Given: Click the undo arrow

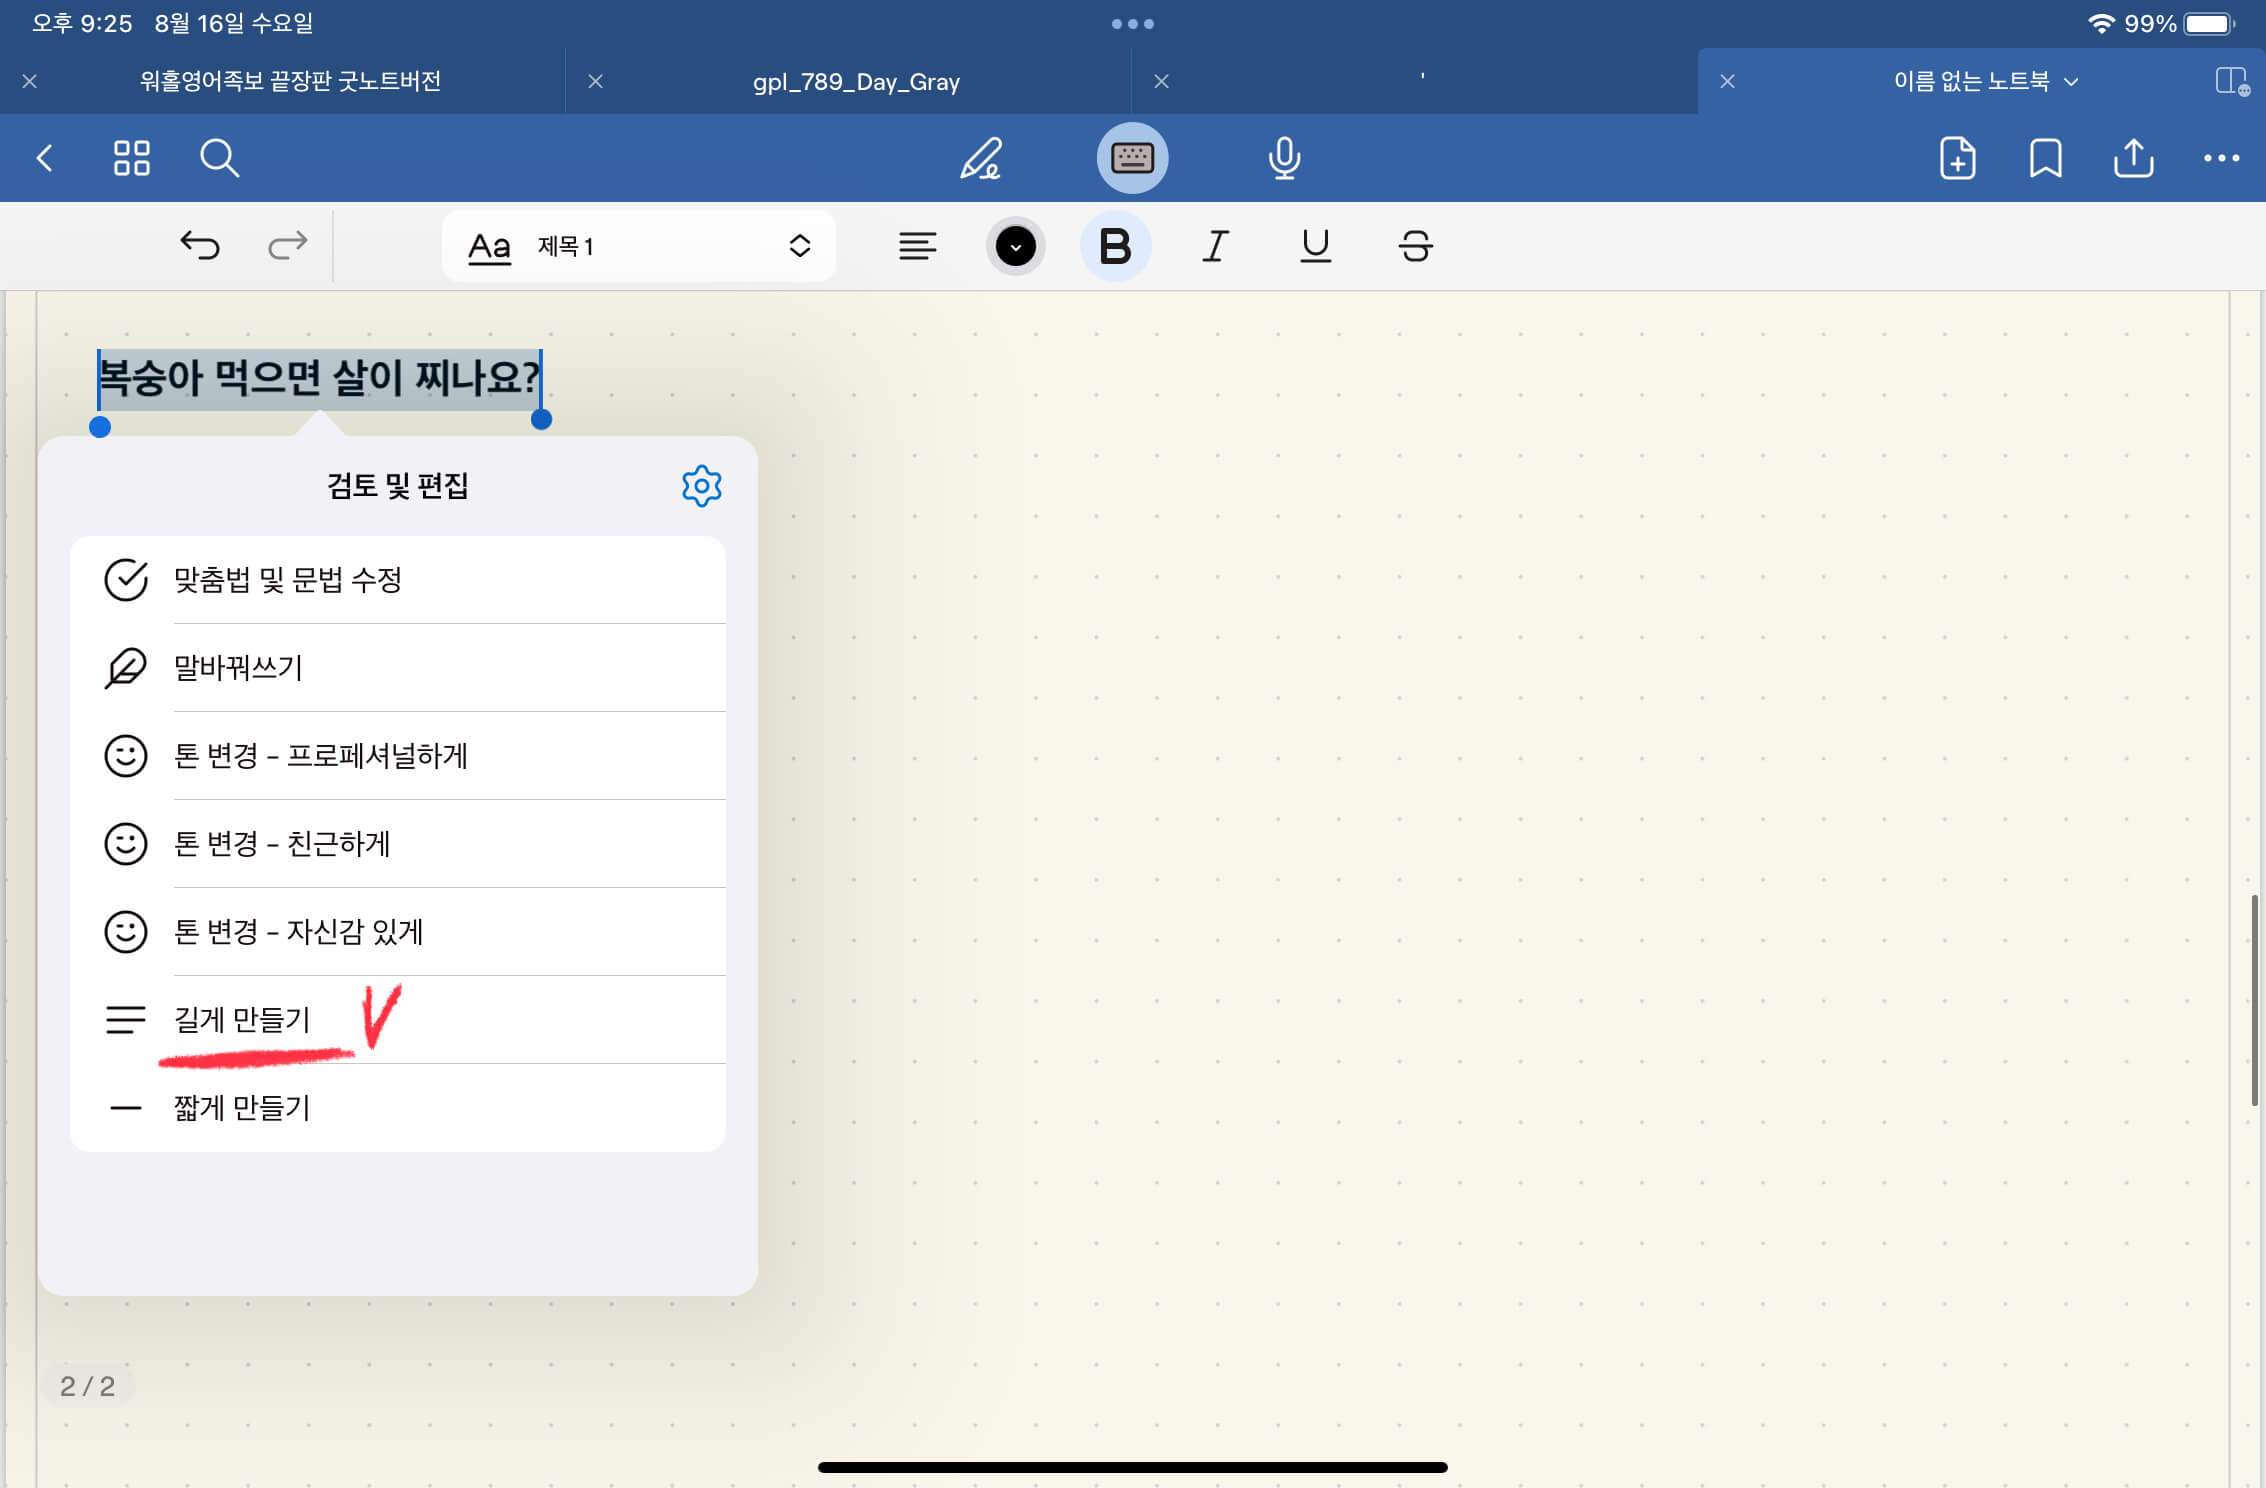Looking at the screenshot, I should (200, 246).
